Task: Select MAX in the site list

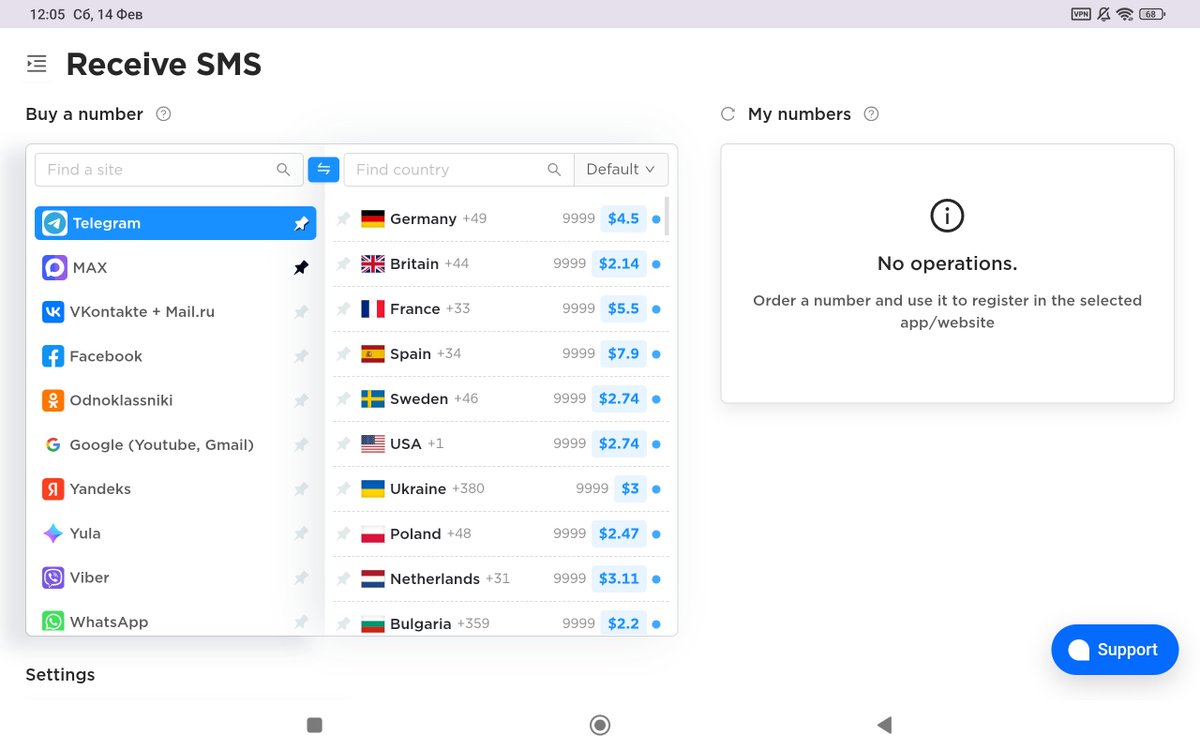Action: coord(175,268)
